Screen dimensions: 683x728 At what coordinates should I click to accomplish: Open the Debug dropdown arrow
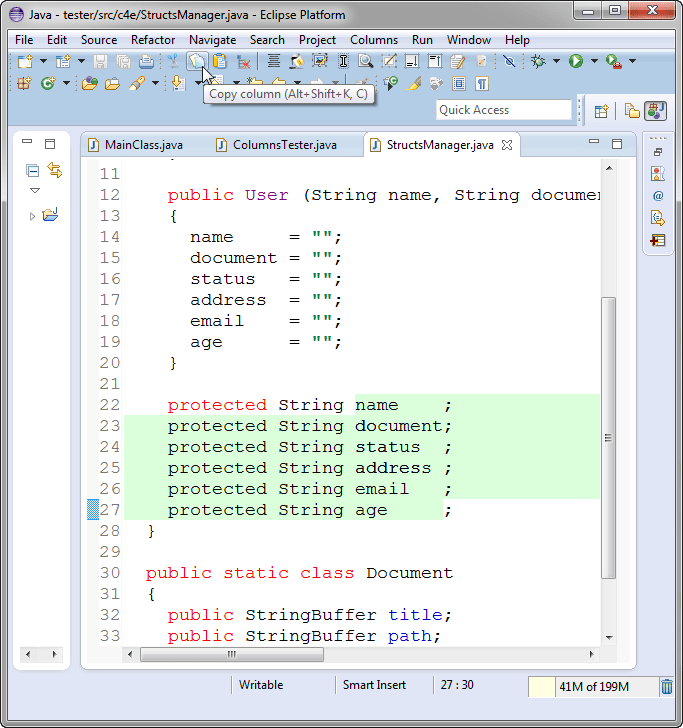click(x=556, y=61)
